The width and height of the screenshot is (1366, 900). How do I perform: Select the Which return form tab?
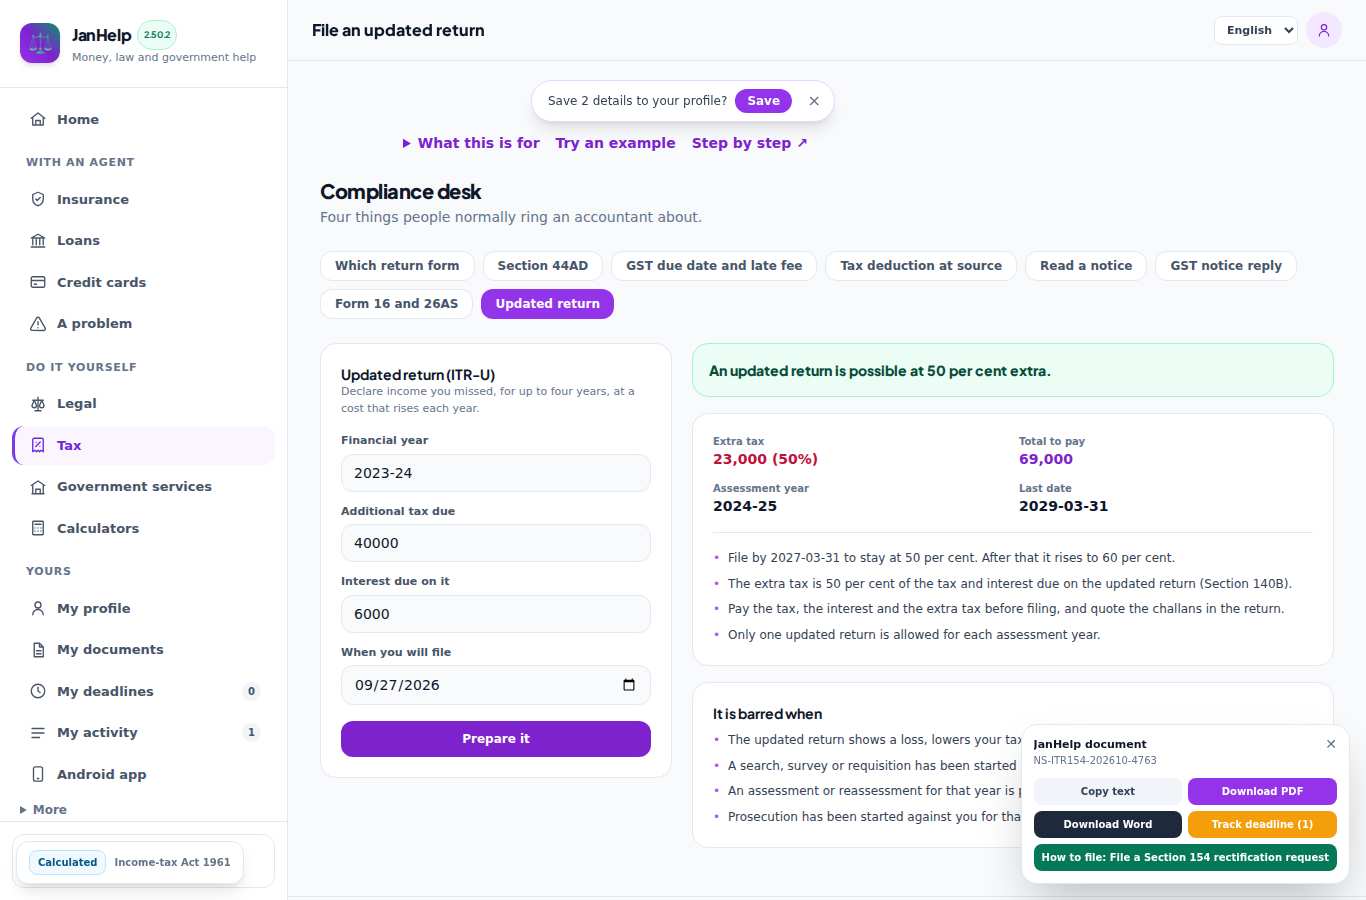click(x=397, y=266)
